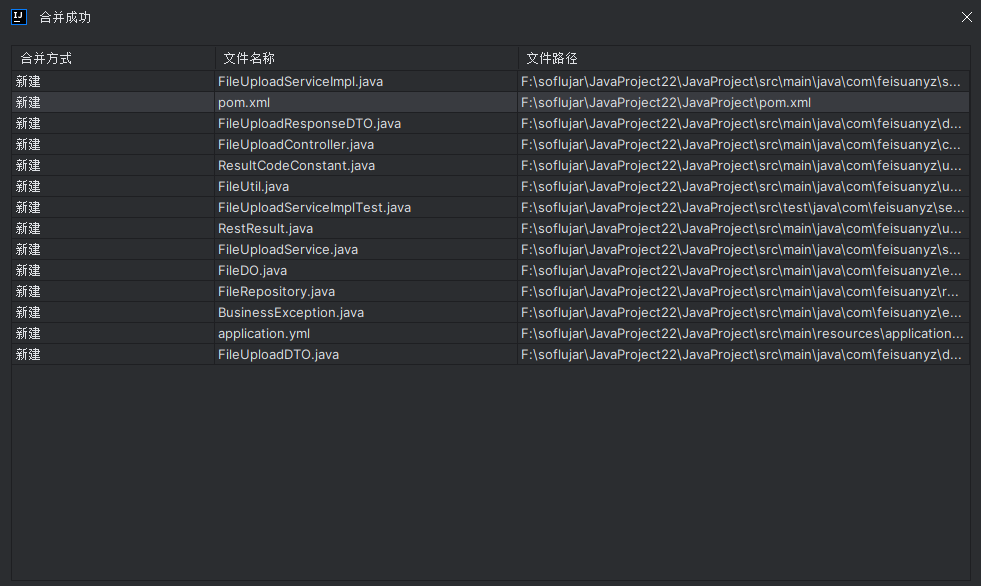The height and width of the screenshot is (586, 981).
Task: Pick the ResultCodeConstant.java row
Action: point(296,165)
